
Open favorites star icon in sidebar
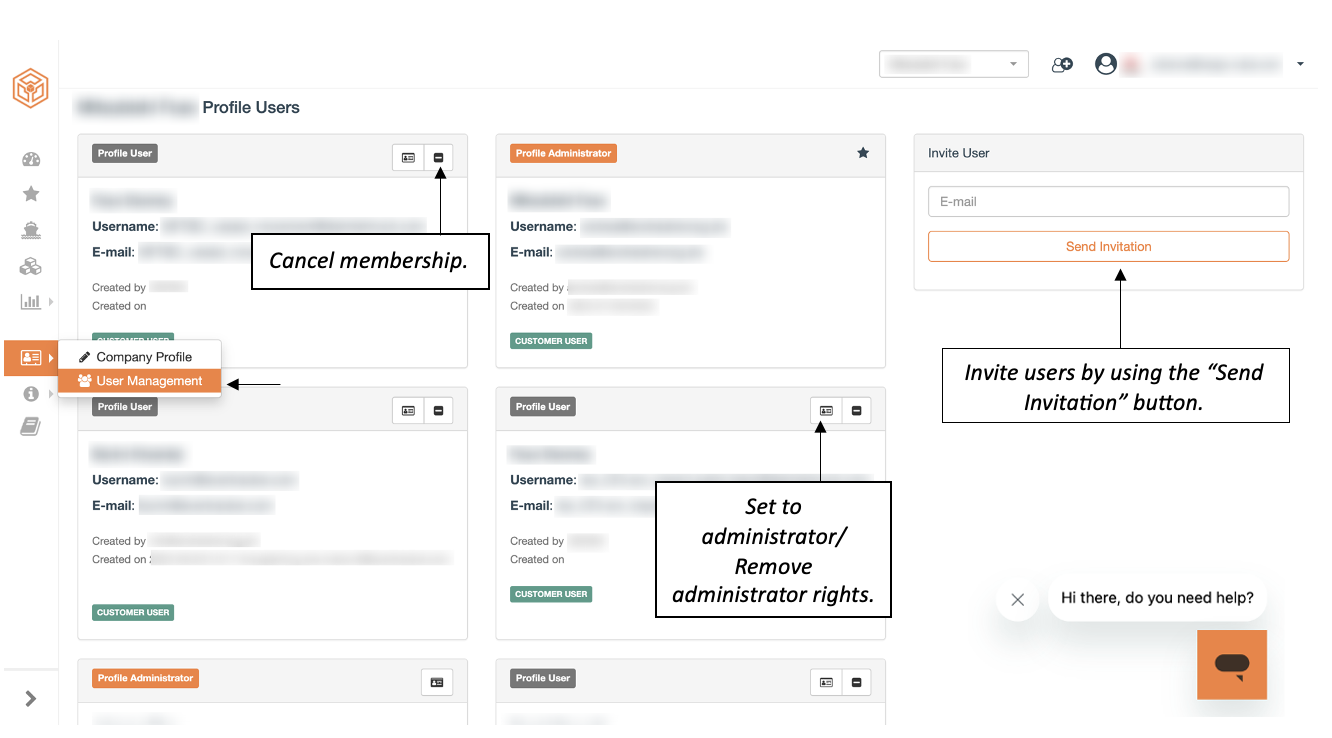31,194
